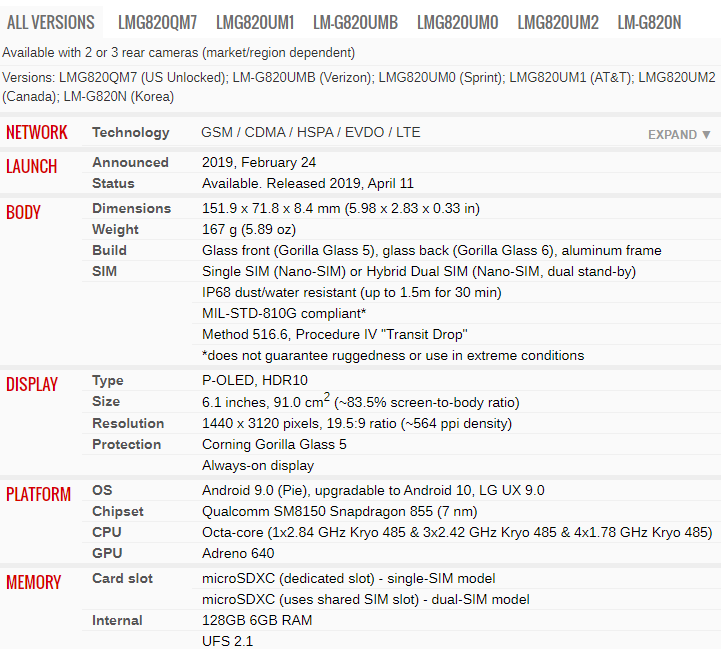Open the Announced spec label
Image resolution: width=721 pixels, height=649 pixels.
coord(130,162)
